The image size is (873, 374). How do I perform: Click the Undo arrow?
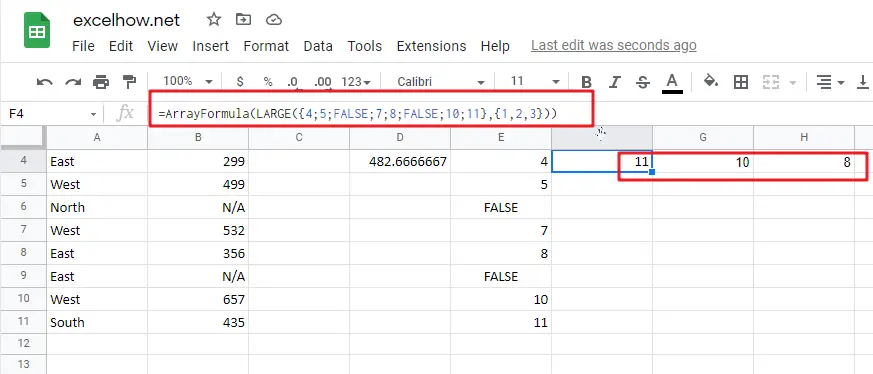[45, 82]
